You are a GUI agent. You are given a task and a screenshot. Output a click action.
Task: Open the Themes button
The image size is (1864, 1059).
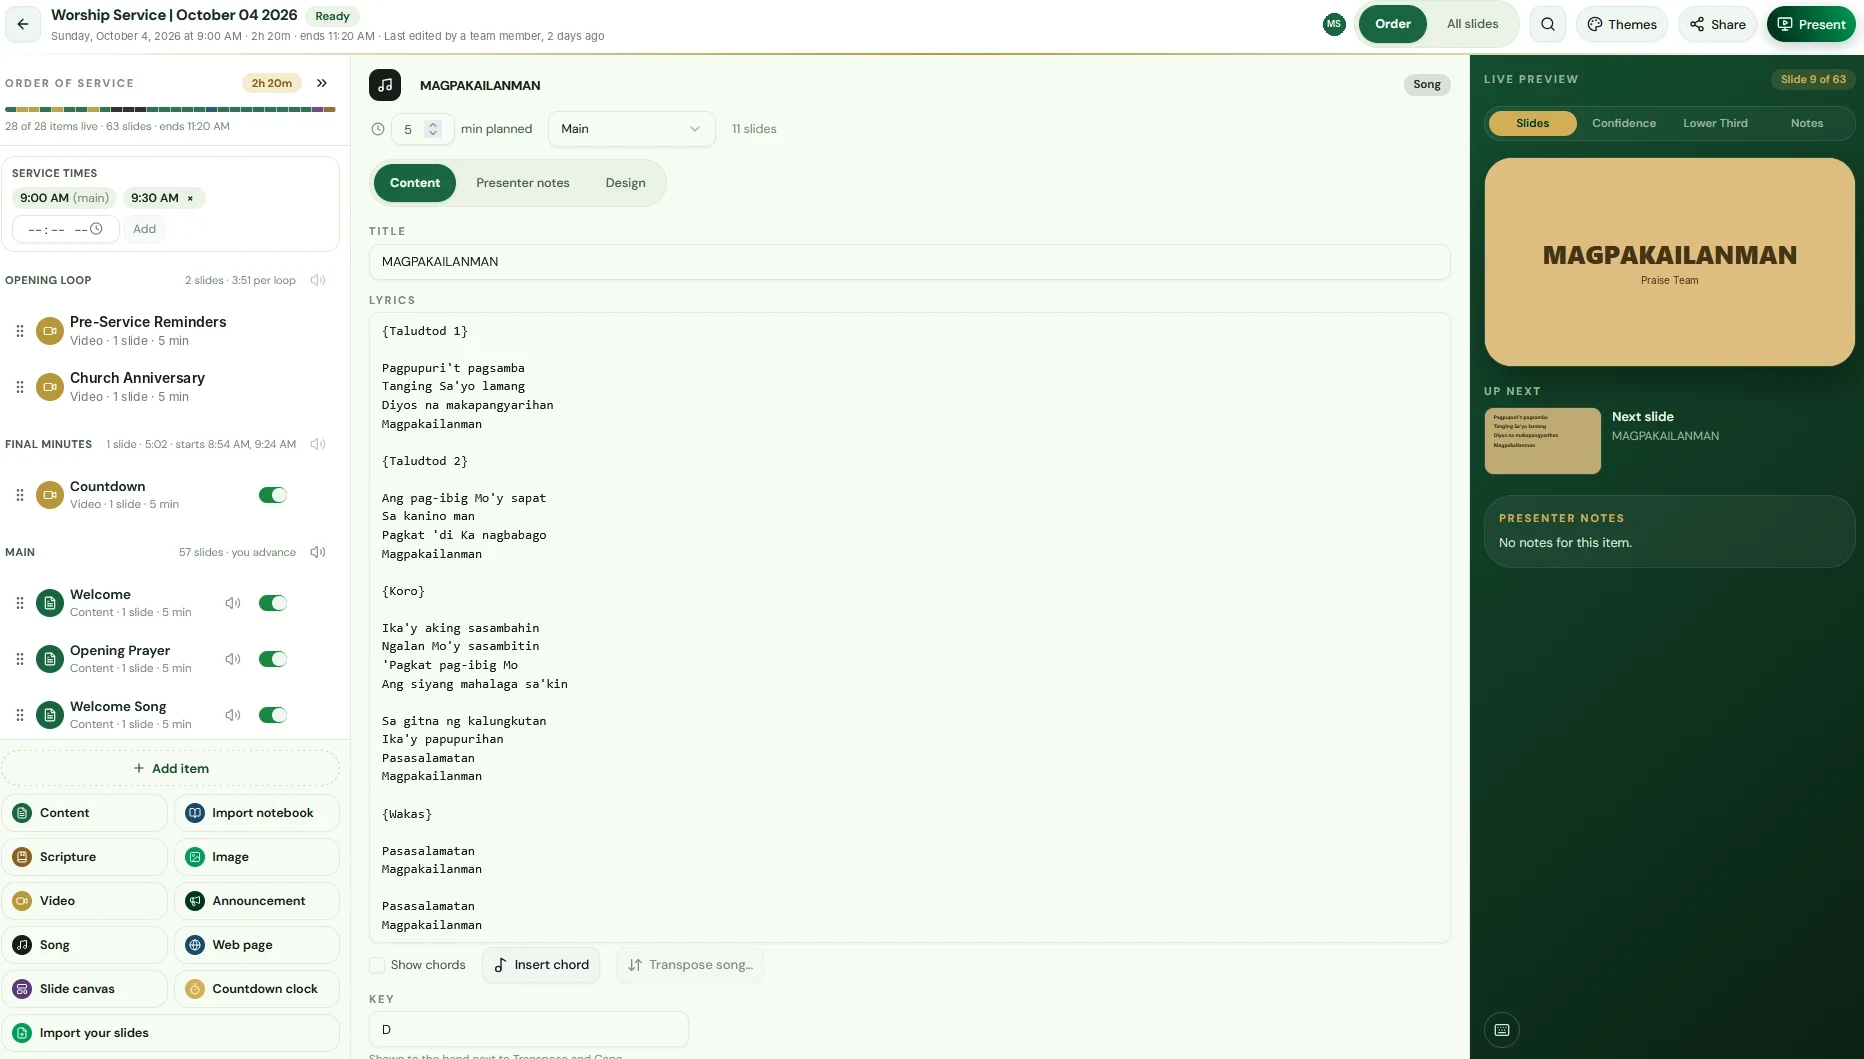(x=1622, y=24)
